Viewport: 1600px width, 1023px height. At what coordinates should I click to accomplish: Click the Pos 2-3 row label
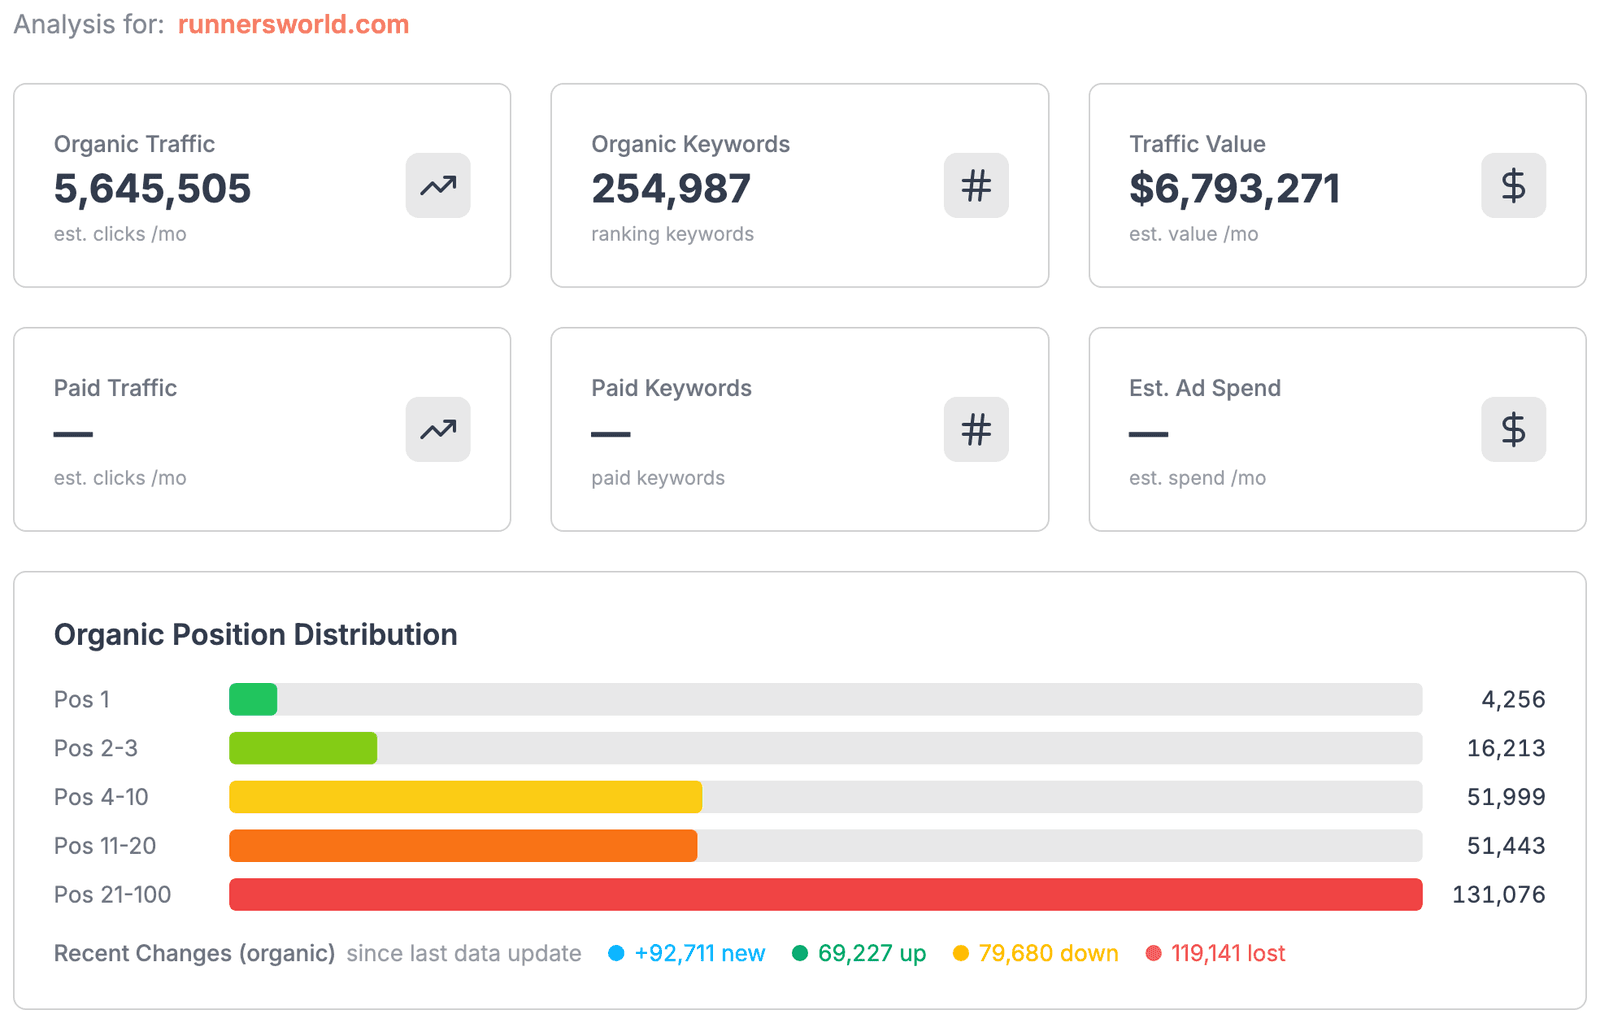point(95,748)
